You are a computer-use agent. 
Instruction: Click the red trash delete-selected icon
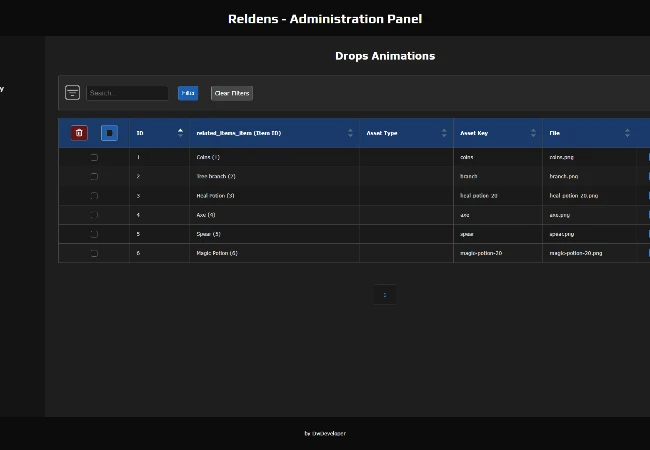tap(79, 133)
